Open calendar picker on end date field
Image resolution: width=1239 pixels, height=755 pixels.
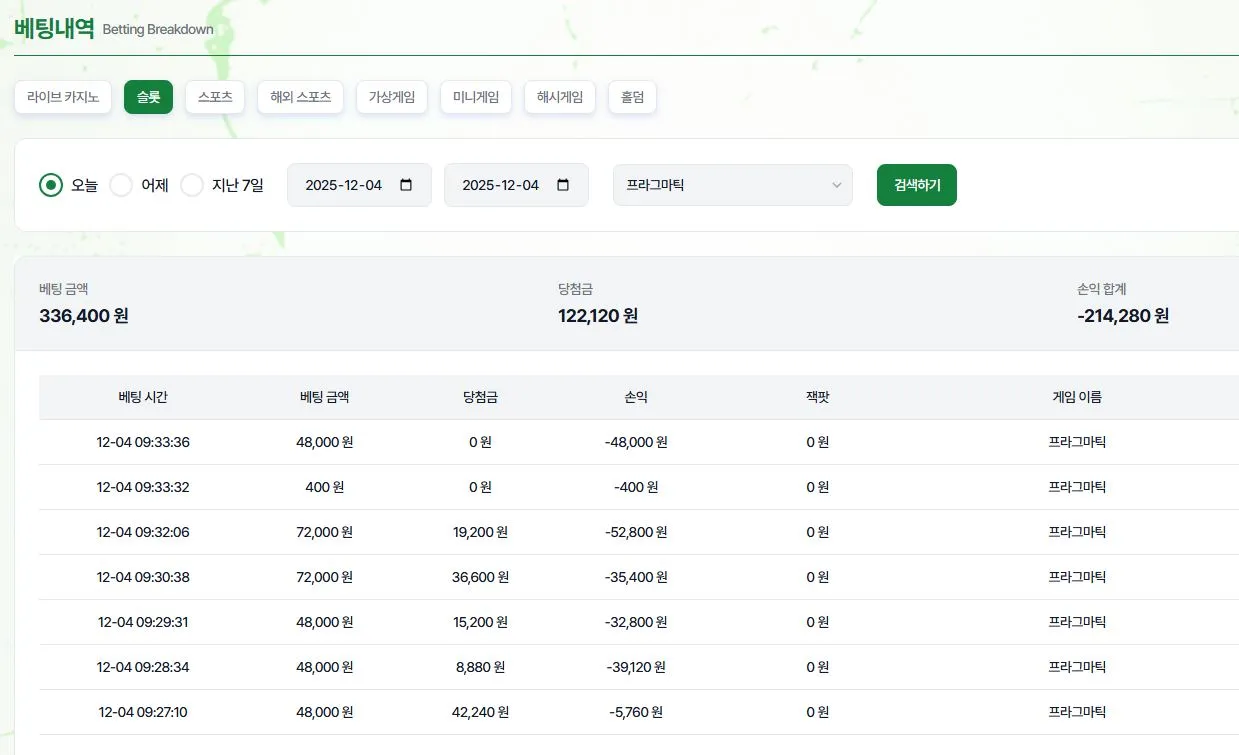point(563,185)
